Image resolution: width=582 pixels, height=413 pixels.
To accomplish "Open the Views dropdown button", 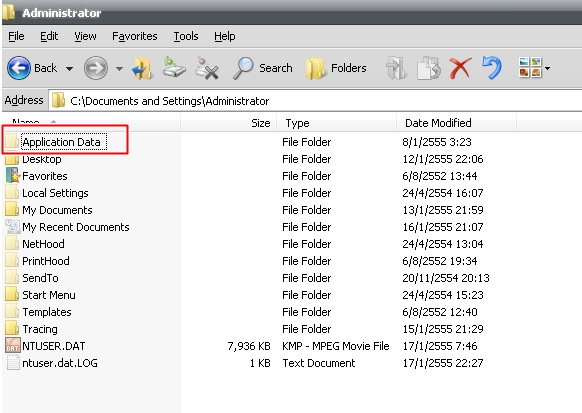I will click(534, 68).
